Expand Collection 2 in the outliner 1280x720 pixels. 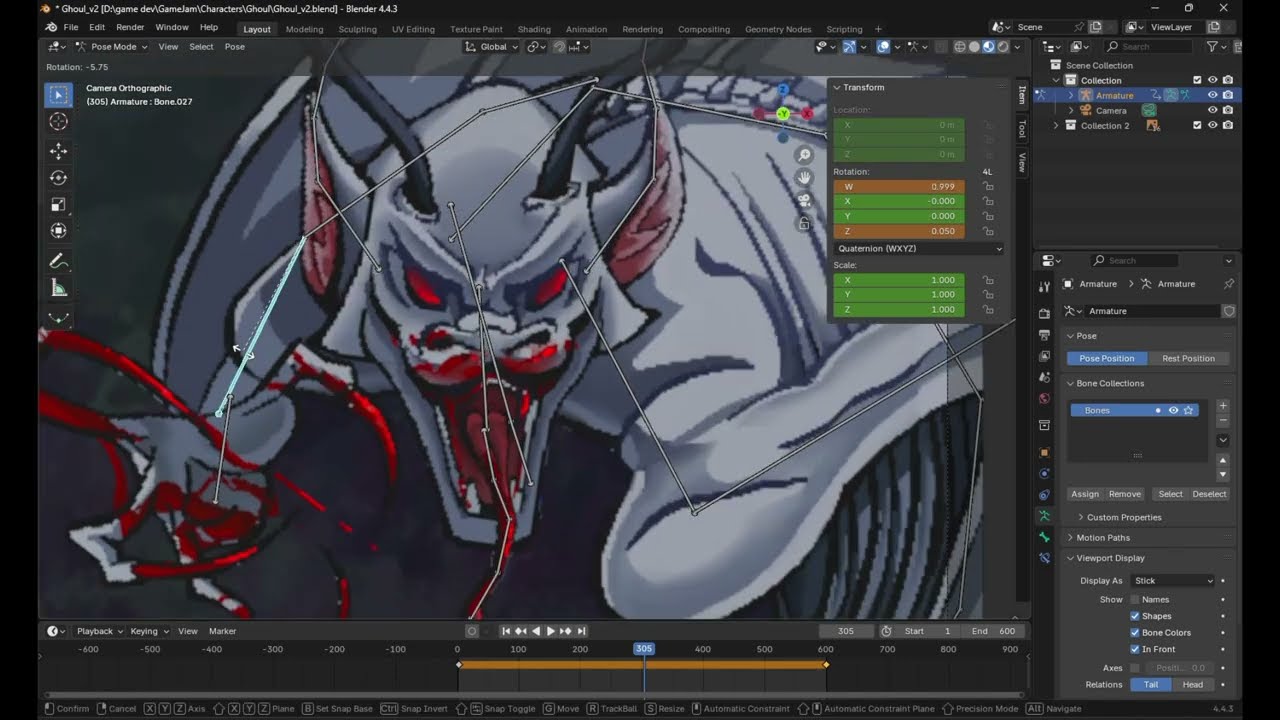[1056, 125]
